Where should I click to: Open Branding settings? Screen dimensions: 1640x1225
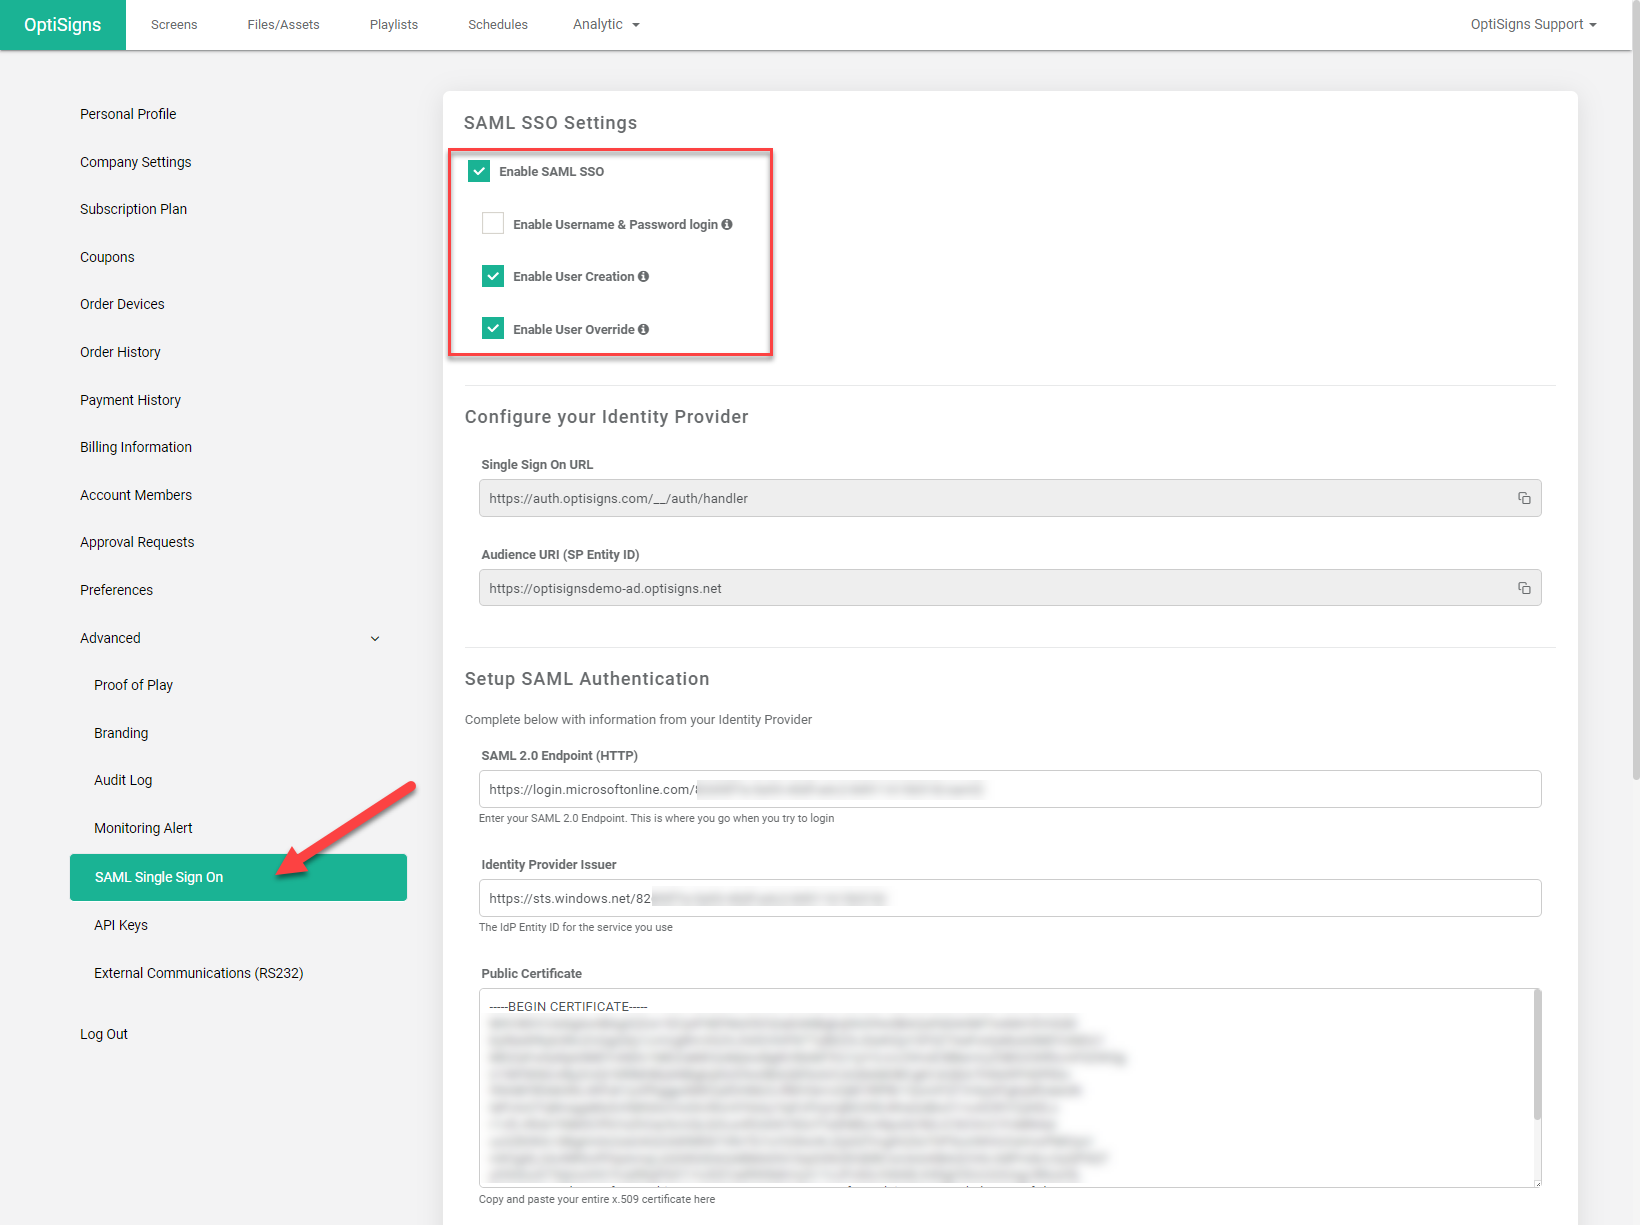(121, 733)
